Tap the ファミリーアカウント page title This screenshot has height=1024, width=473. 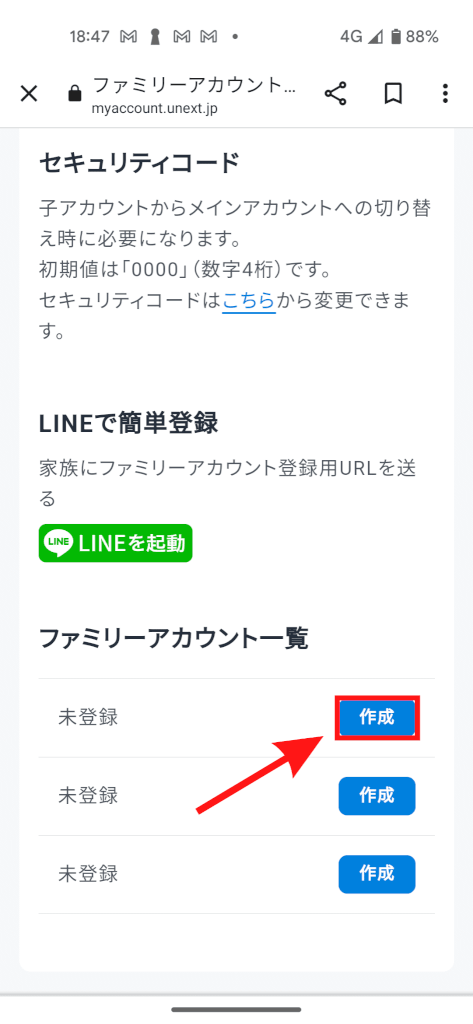tap(194, 85)
